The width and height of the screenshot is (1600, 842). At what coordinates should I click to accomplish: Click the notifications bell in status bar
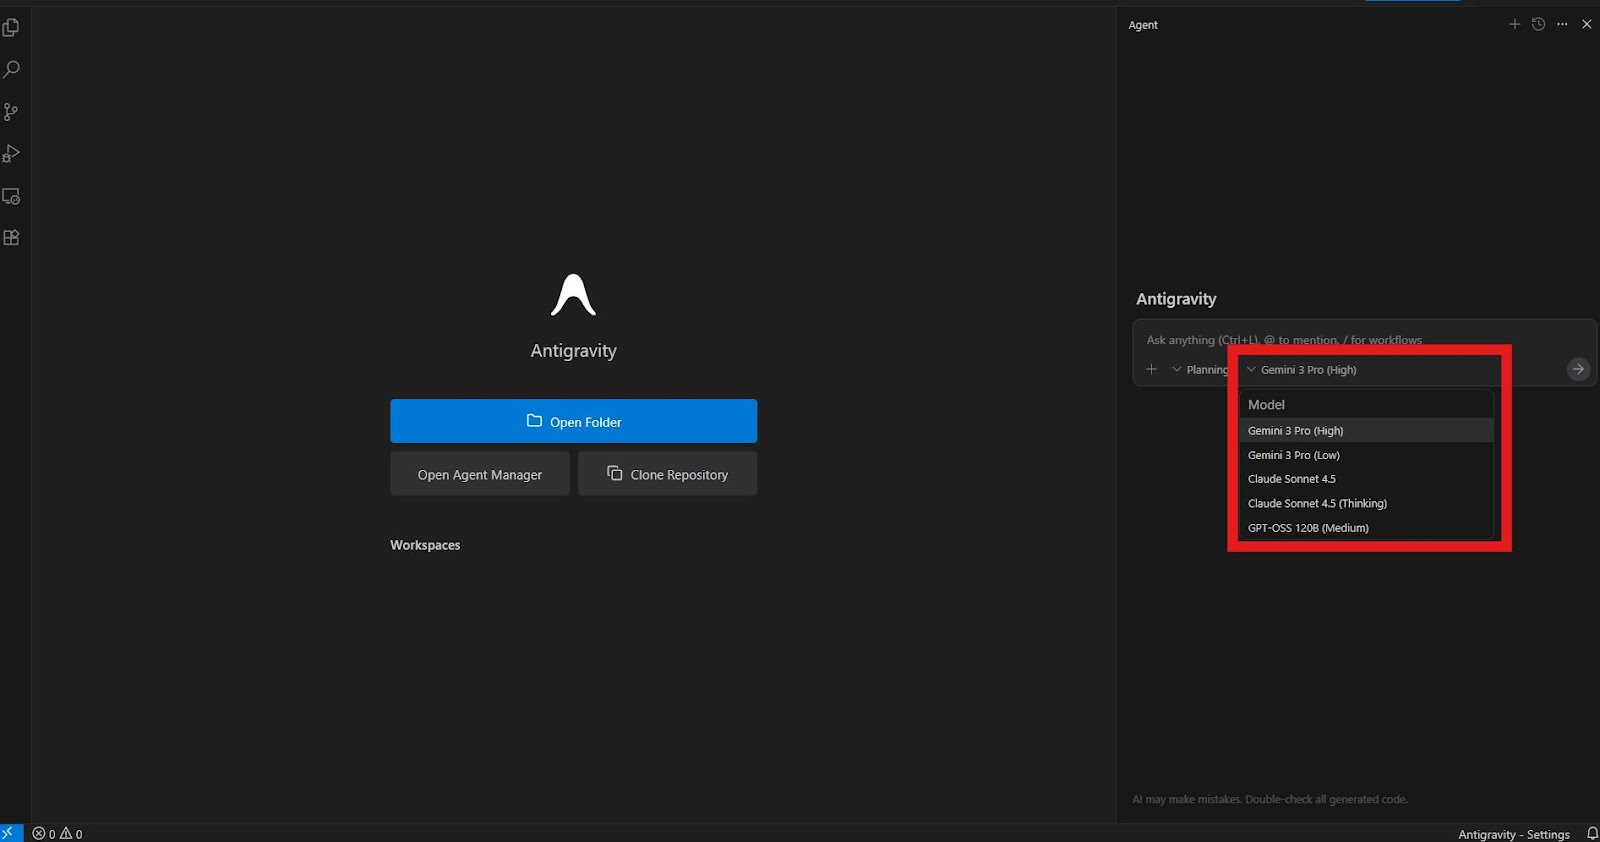pos(1592,834)
